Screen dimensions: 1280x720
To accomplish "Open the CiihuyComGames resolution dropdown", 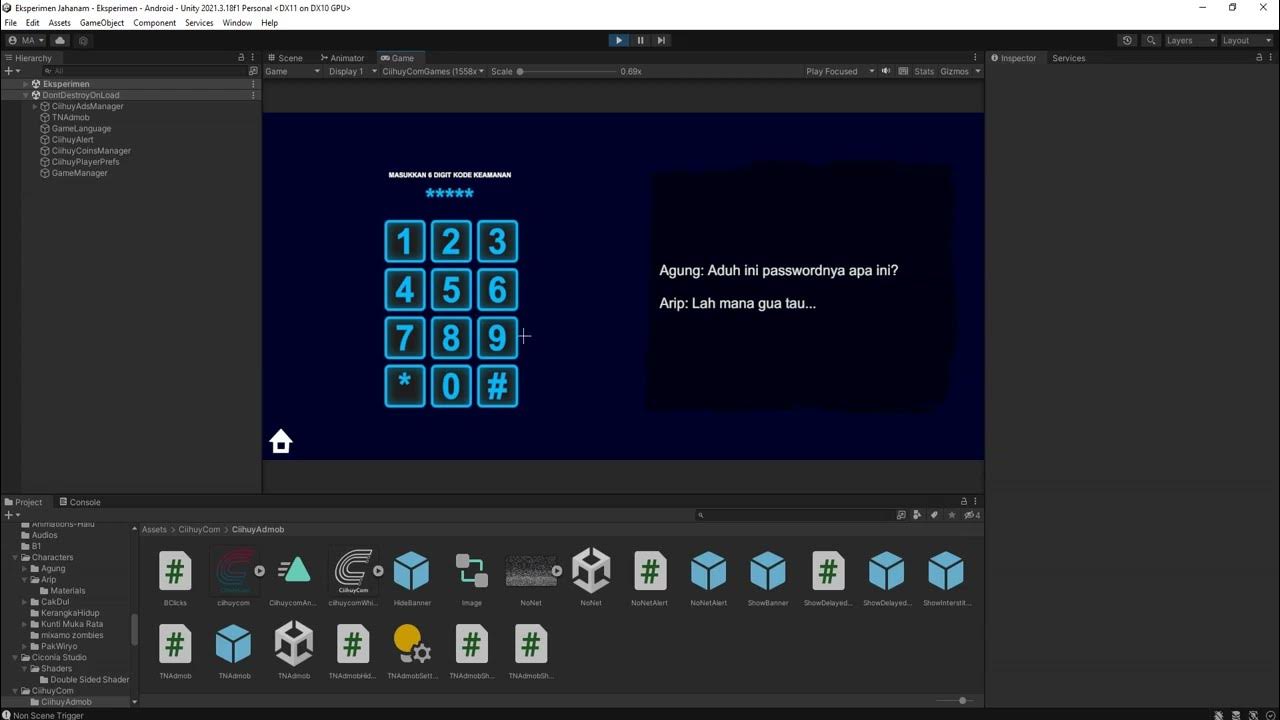I will tap(432, 71).
